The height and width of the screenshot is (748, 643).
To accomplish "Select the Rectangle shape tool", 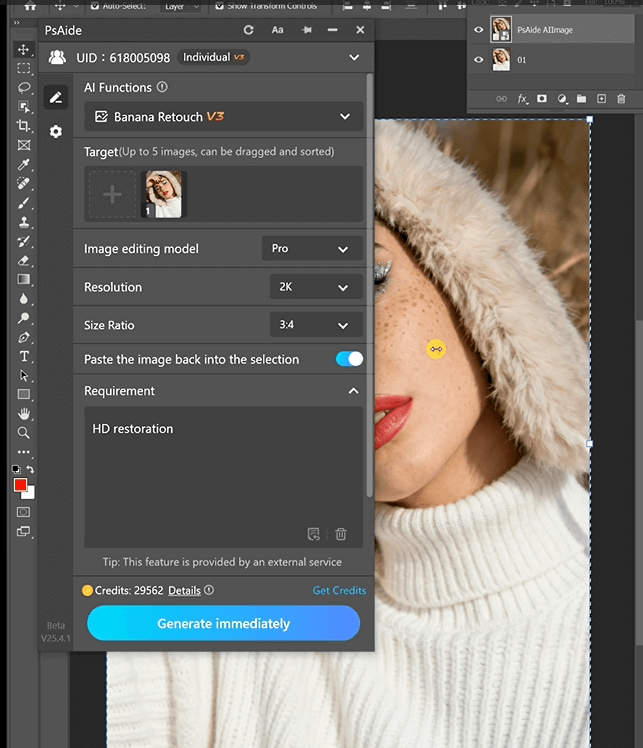I will coord(23,395).
